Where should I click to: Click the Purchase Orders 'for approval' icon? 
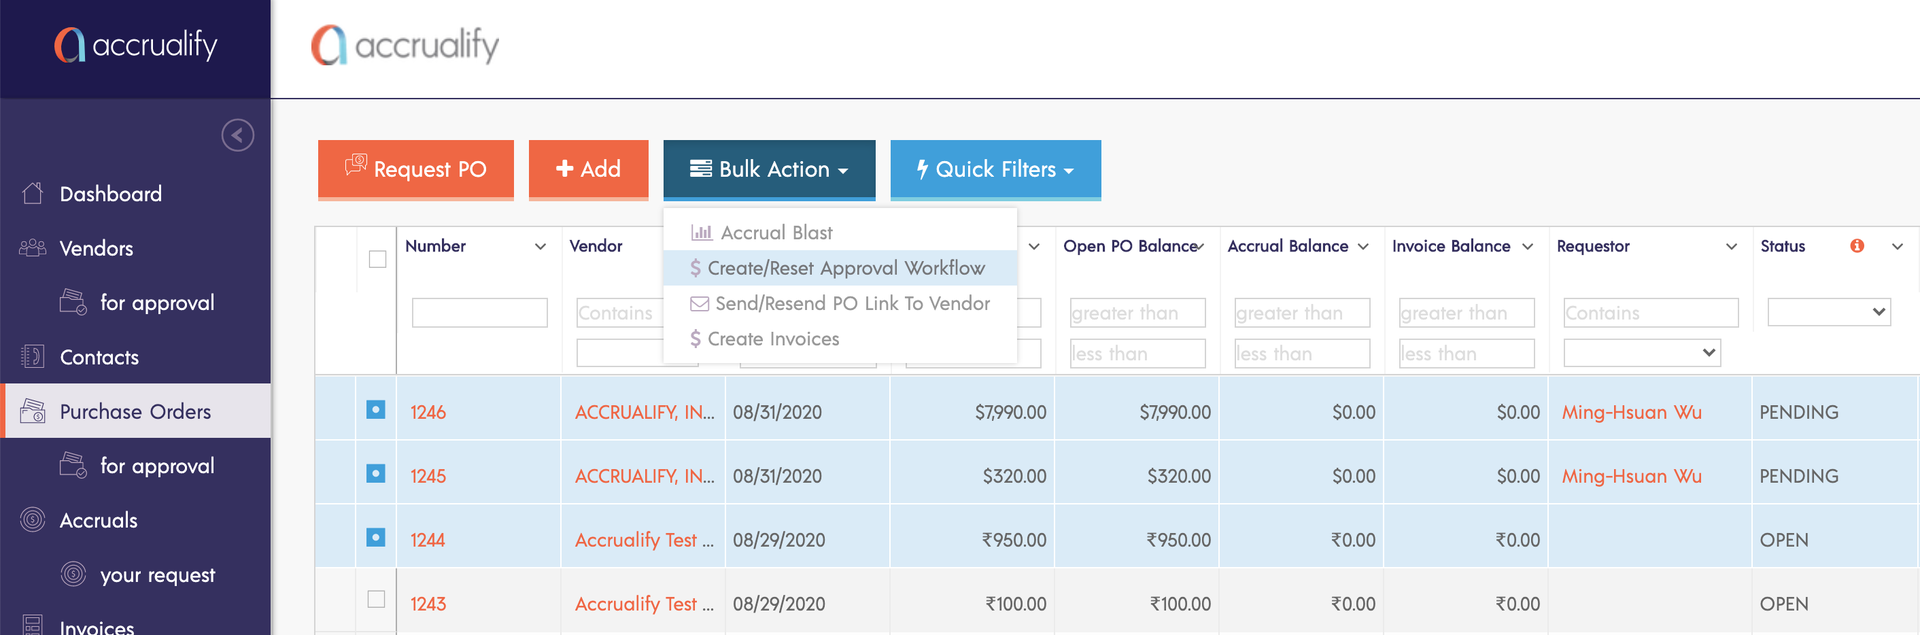tap(74, 465)
